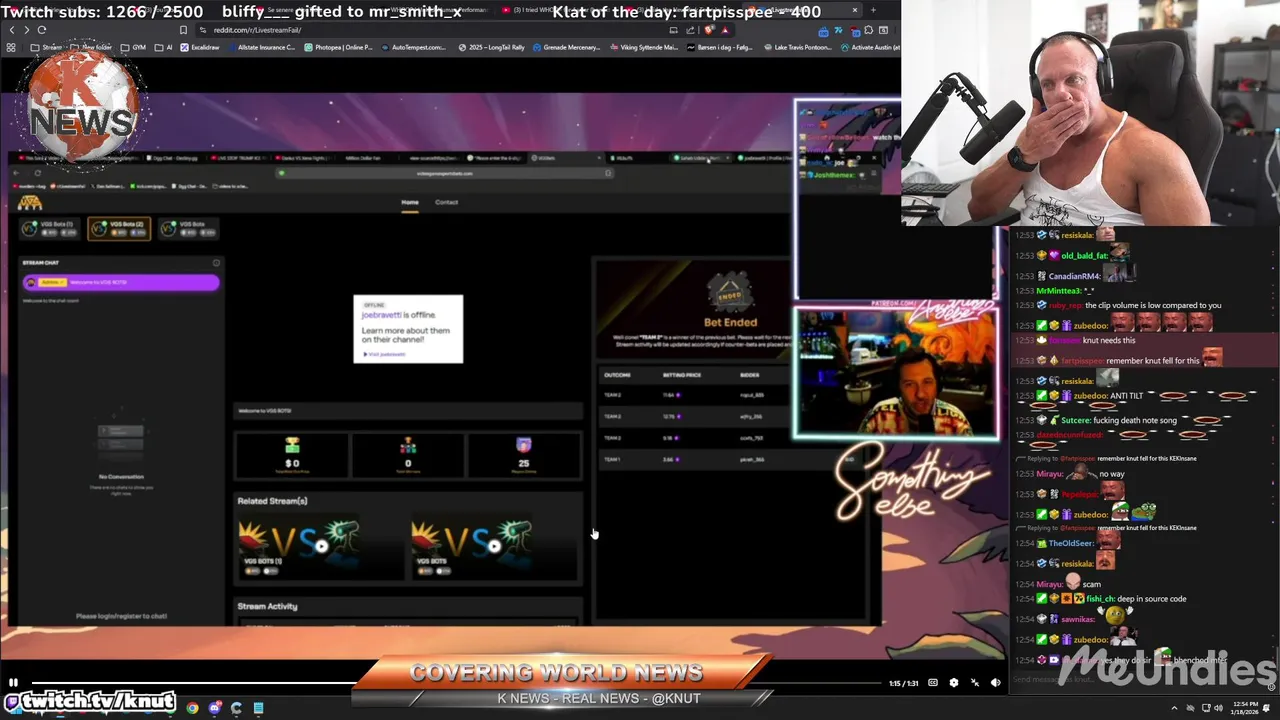
Task: Open Discord from the taskbar
Action: click(214, 708)
